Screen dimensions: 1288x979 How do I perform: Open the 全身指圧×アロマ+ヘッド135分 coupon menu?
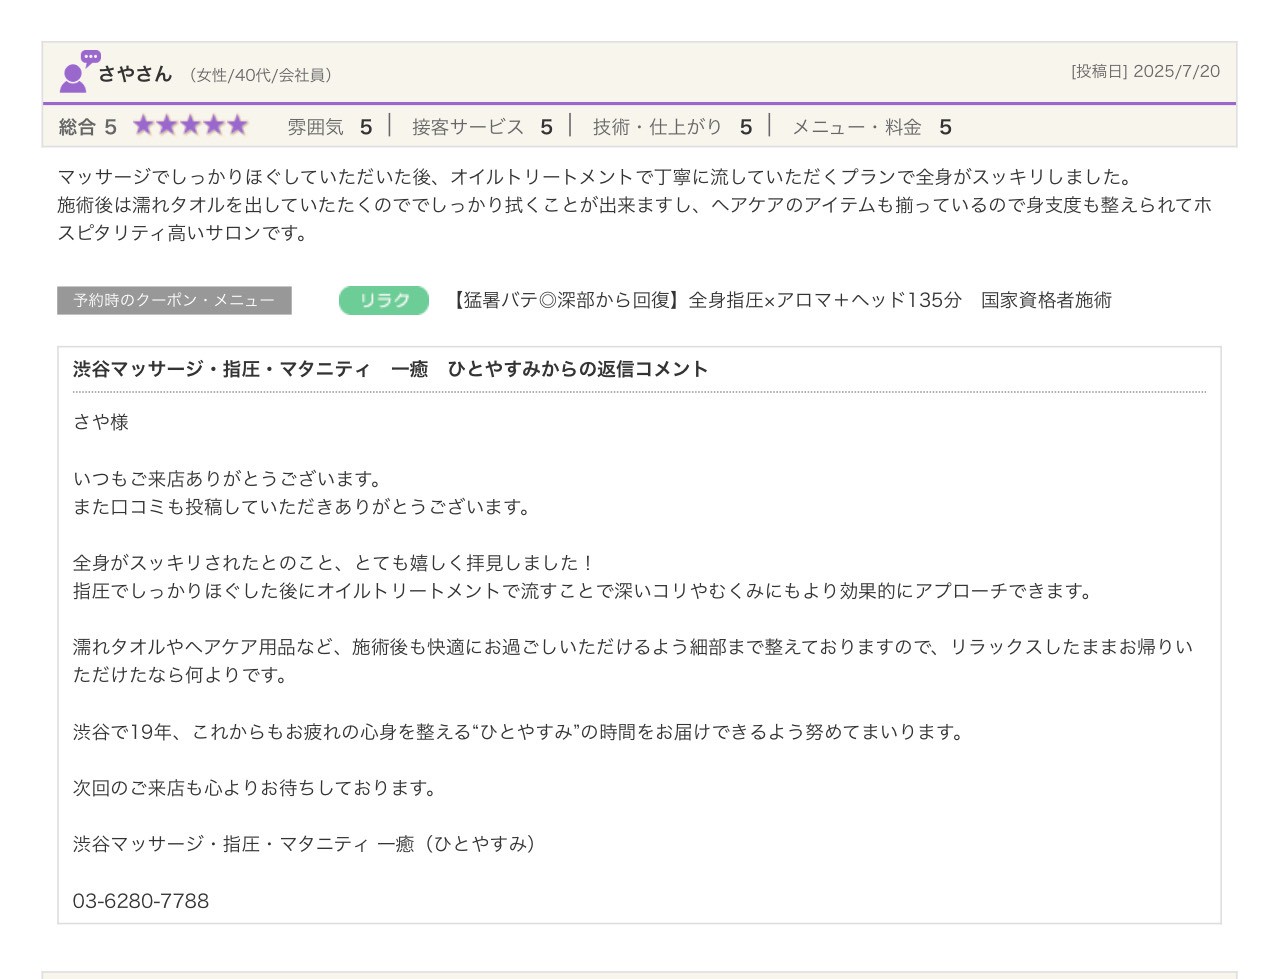[x=780, y=300]
